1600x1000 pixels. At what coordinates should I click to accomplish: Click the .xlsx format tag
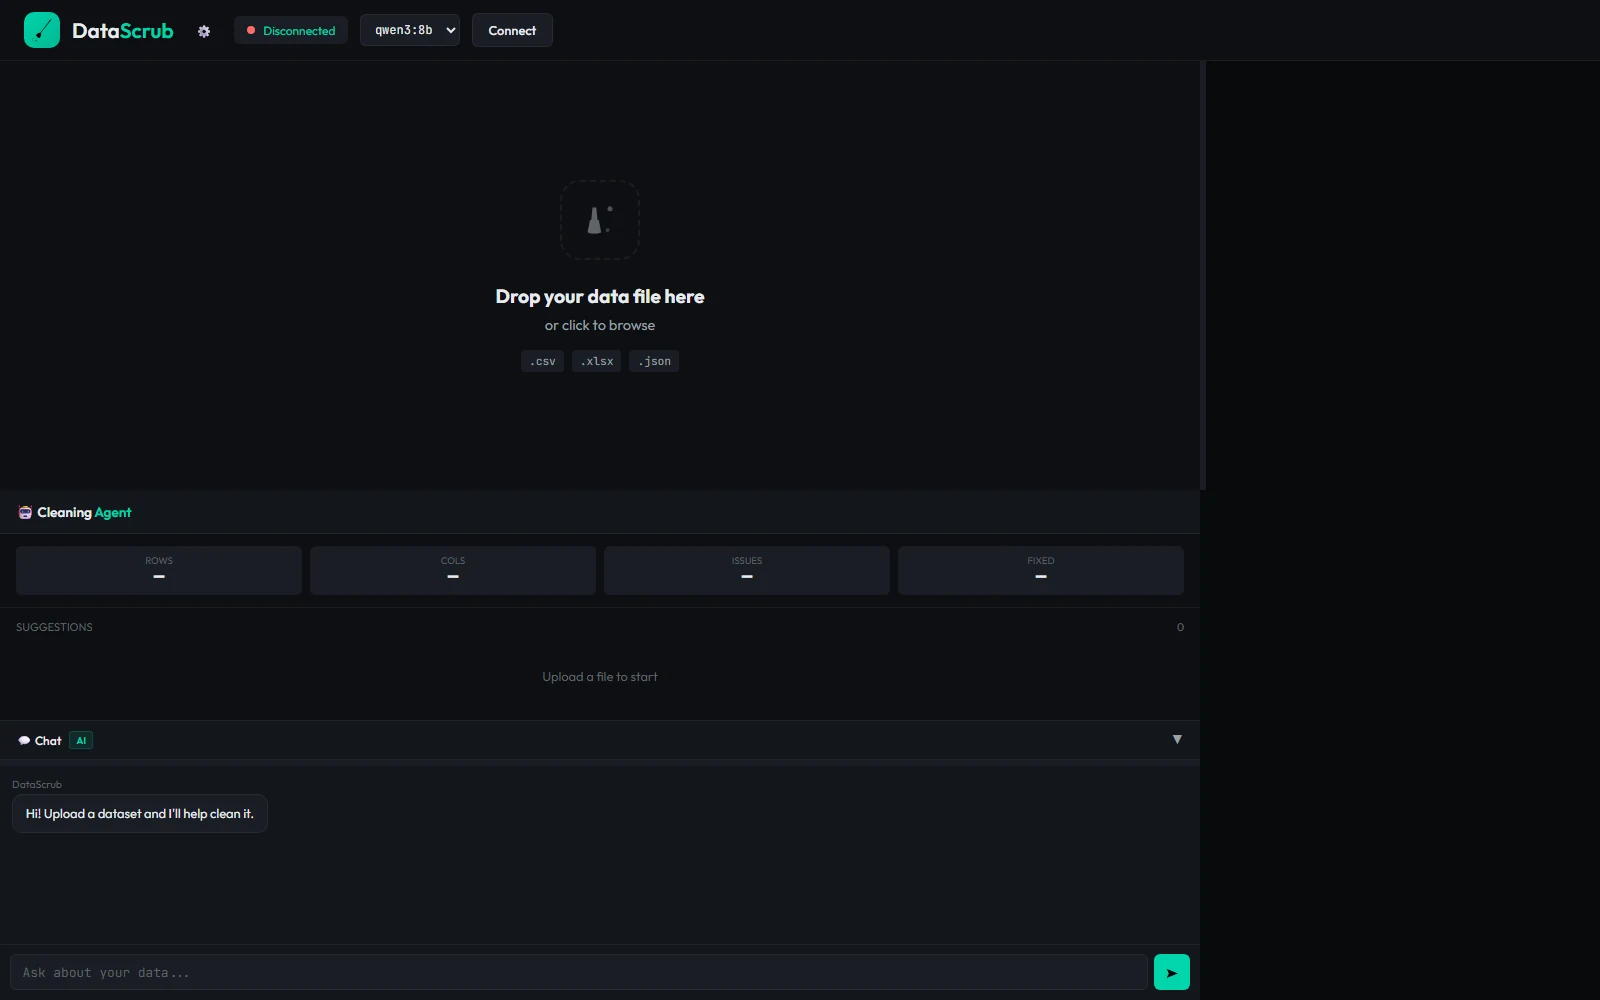(597, 361)
